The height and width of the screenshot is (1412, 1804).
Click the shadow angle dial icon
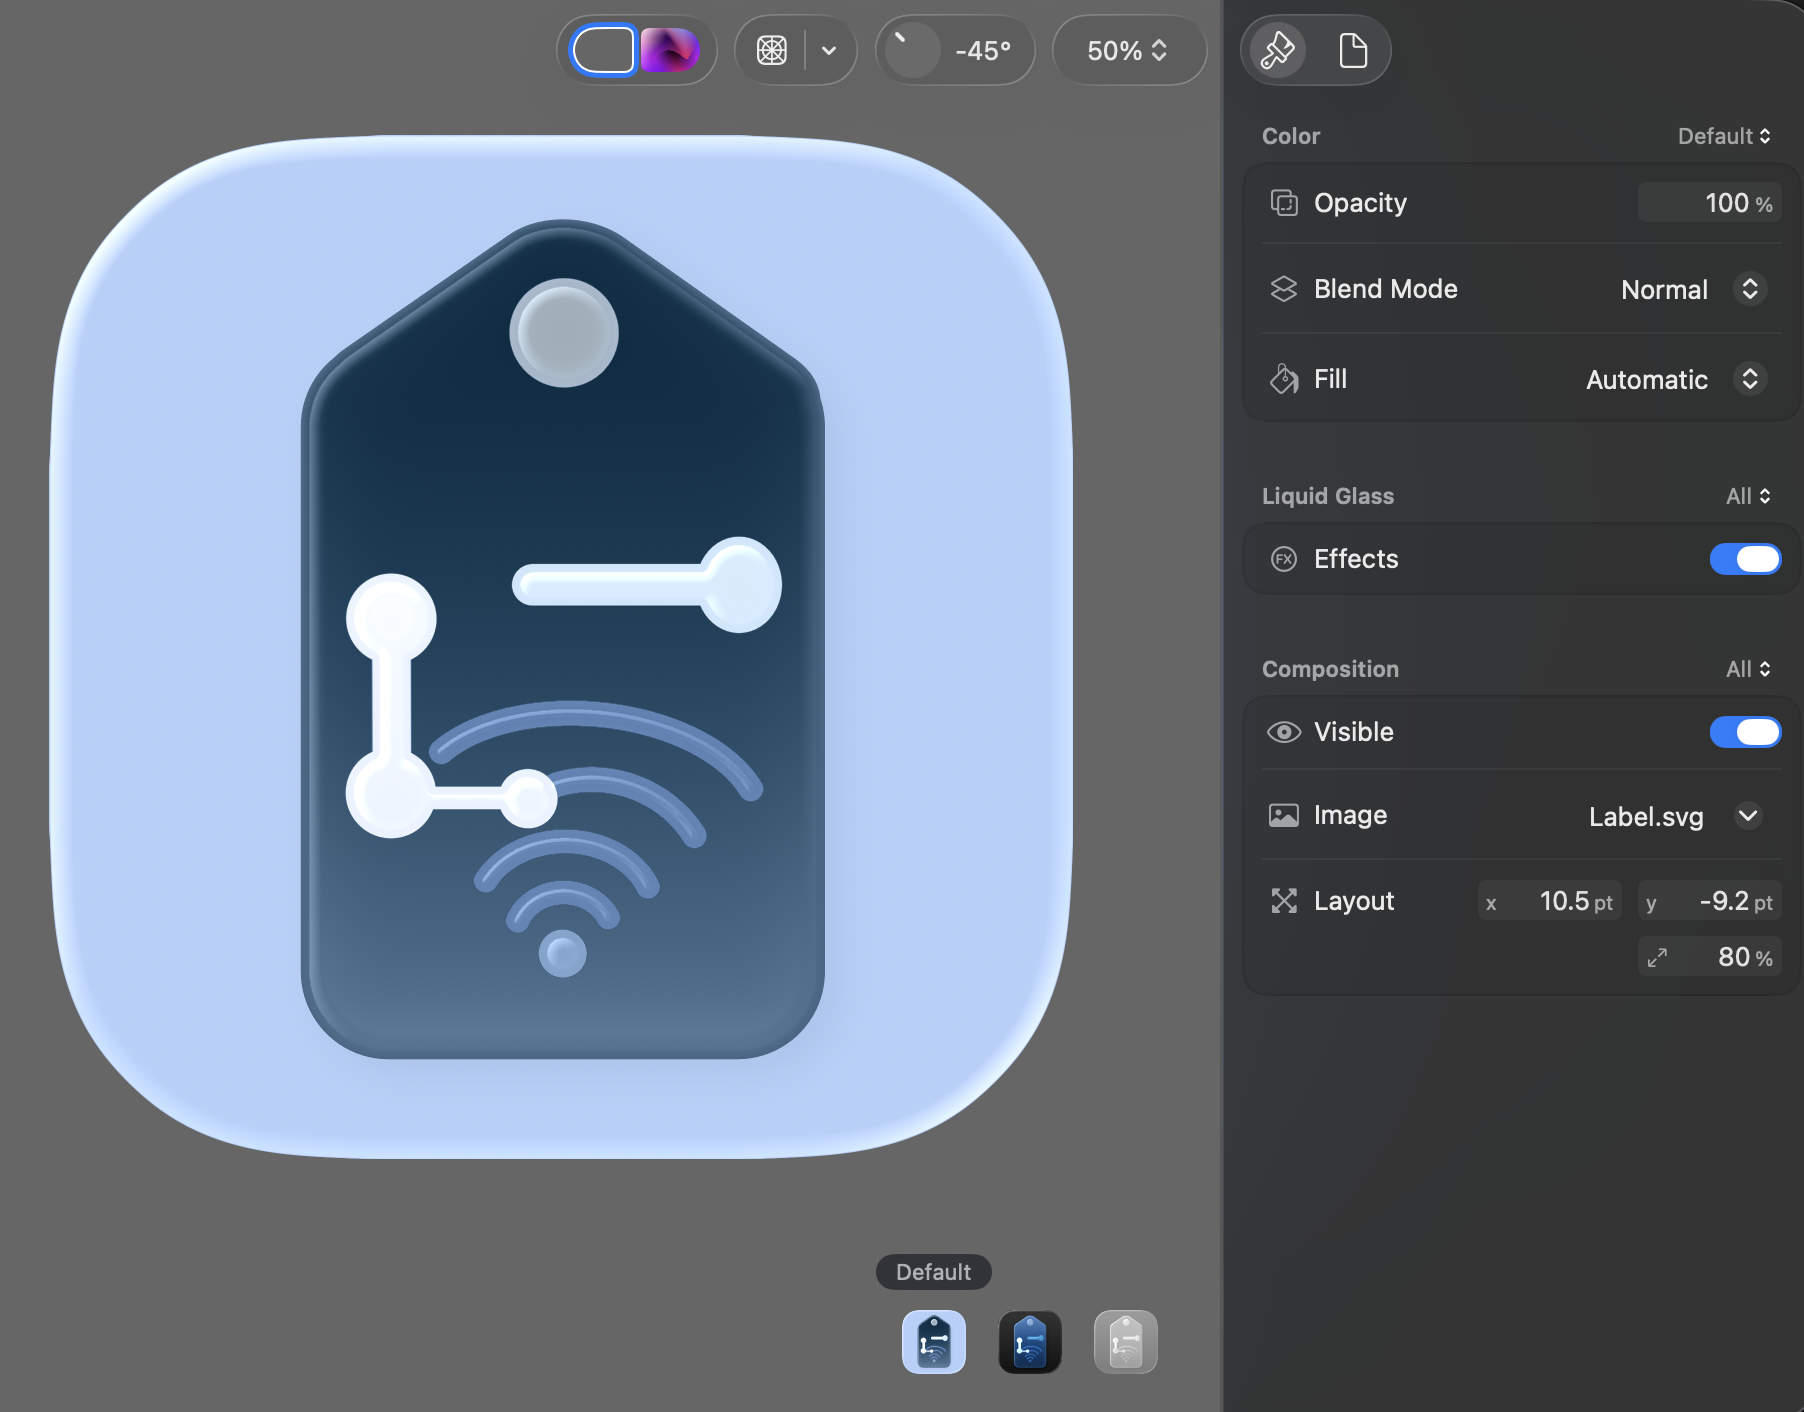[x=912, y=50]
